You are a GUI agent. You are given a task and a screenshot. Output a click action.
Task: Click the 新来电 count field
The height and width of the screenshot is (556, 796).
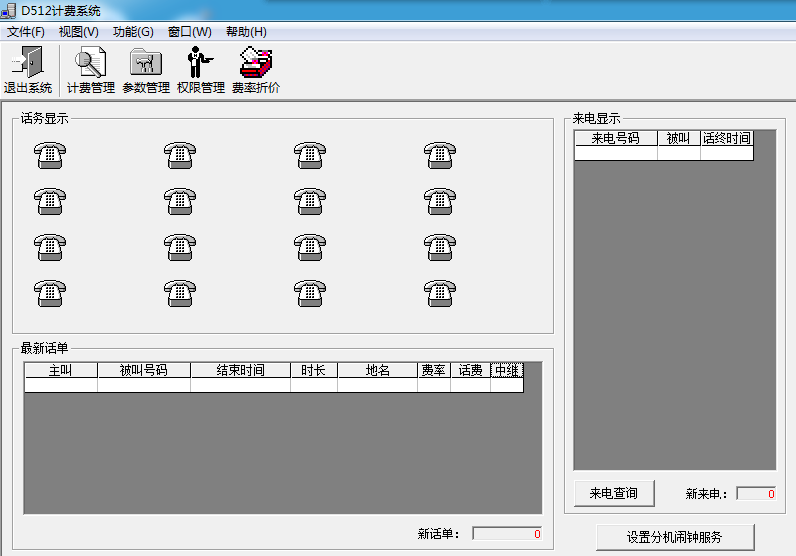click(x=756, y=493)
